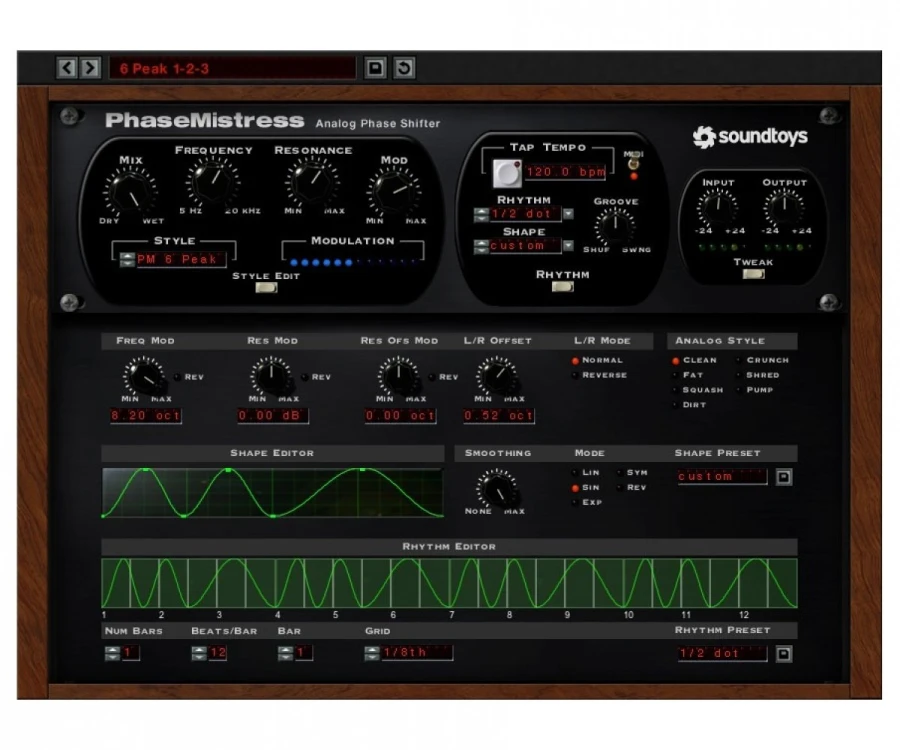Select Normal L/R mode
Image resolution: width=900 pixels, height=750 pixels.
point(575,360)
